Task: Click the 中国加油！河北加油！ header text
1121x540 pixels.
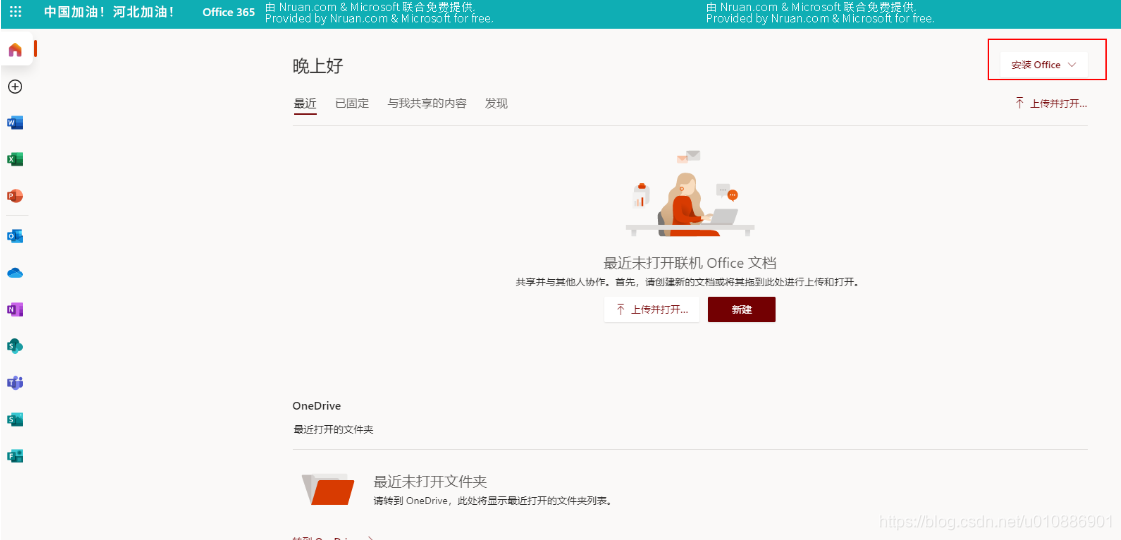Action: (x=109, y=12)
